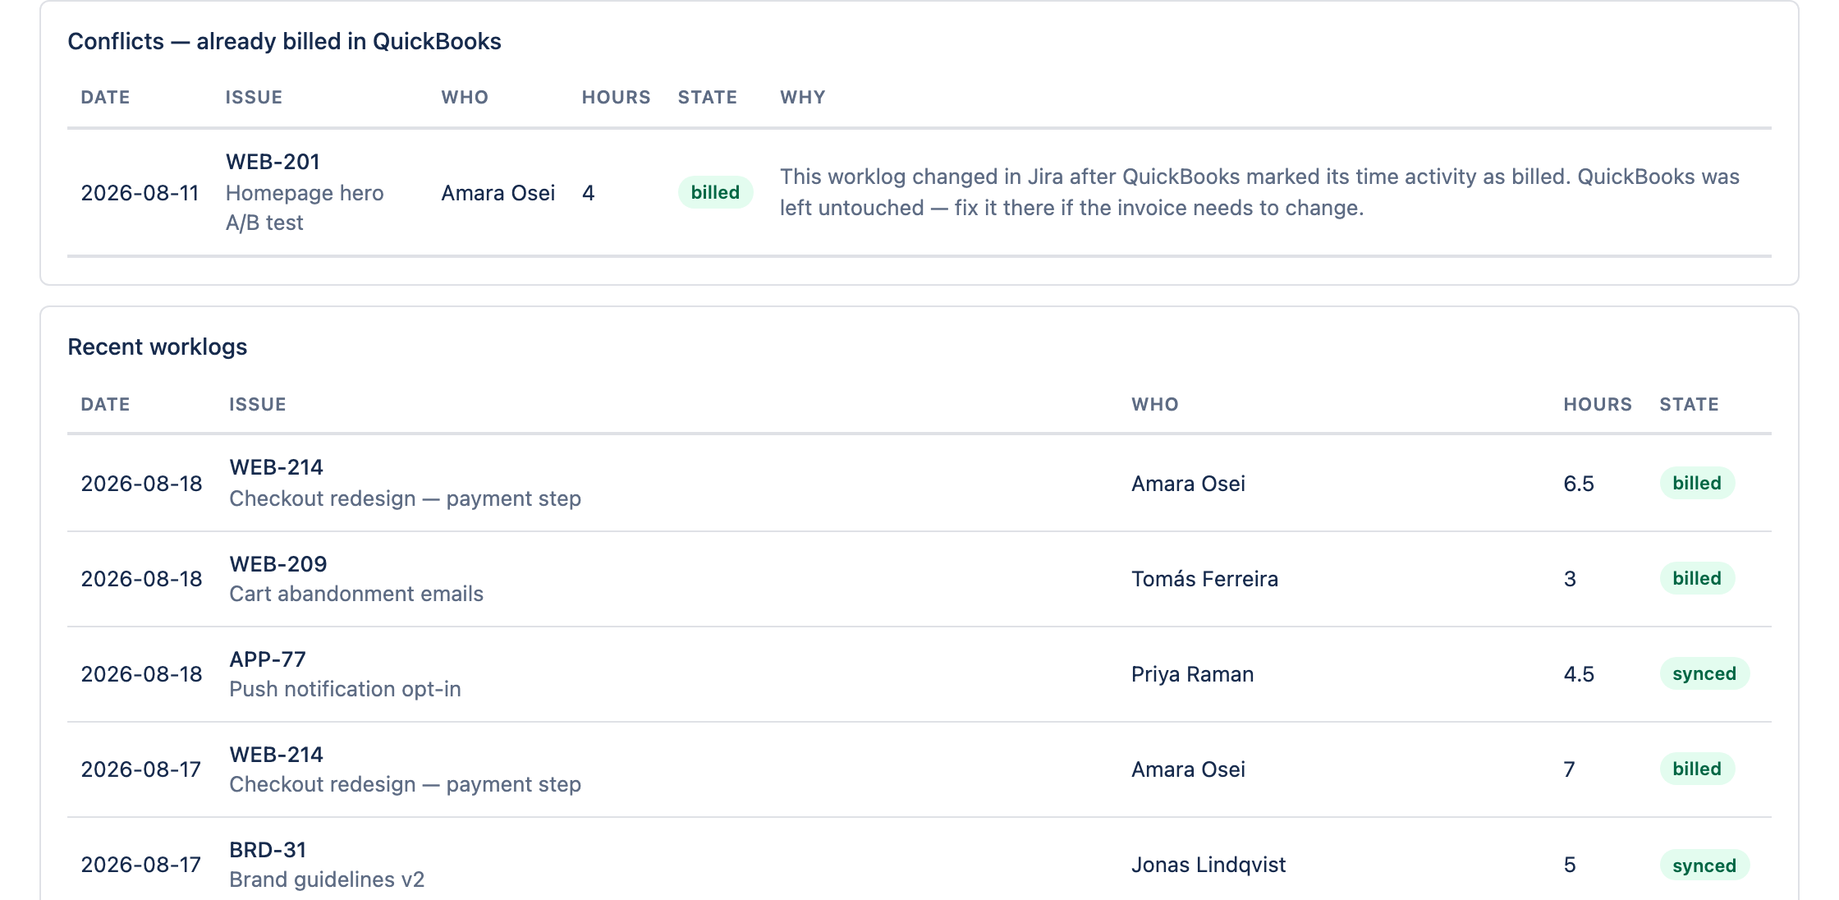1839x900 pixels.
Task: Click the billed badge for Tomás Ferreira
Action: (1696, 578)
